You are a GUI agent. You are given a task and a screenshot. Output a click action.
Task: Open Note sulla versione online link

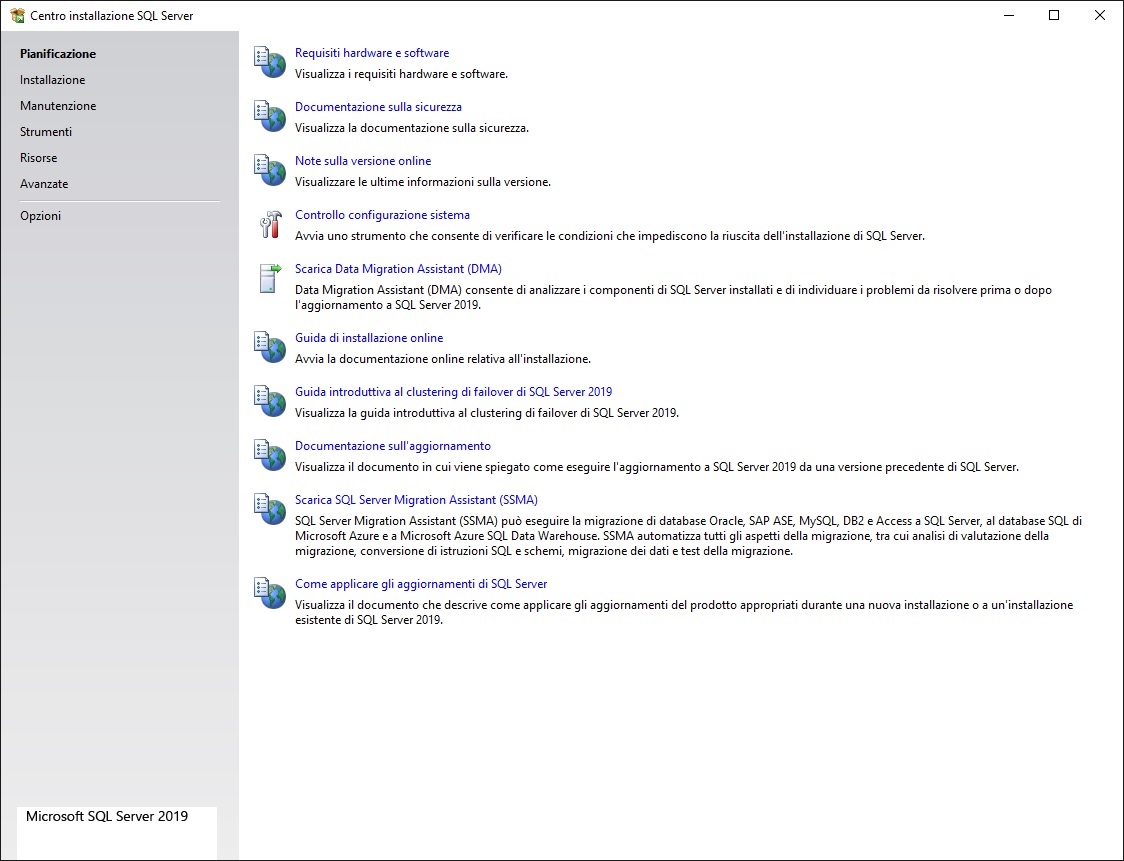tap(363, 161)
